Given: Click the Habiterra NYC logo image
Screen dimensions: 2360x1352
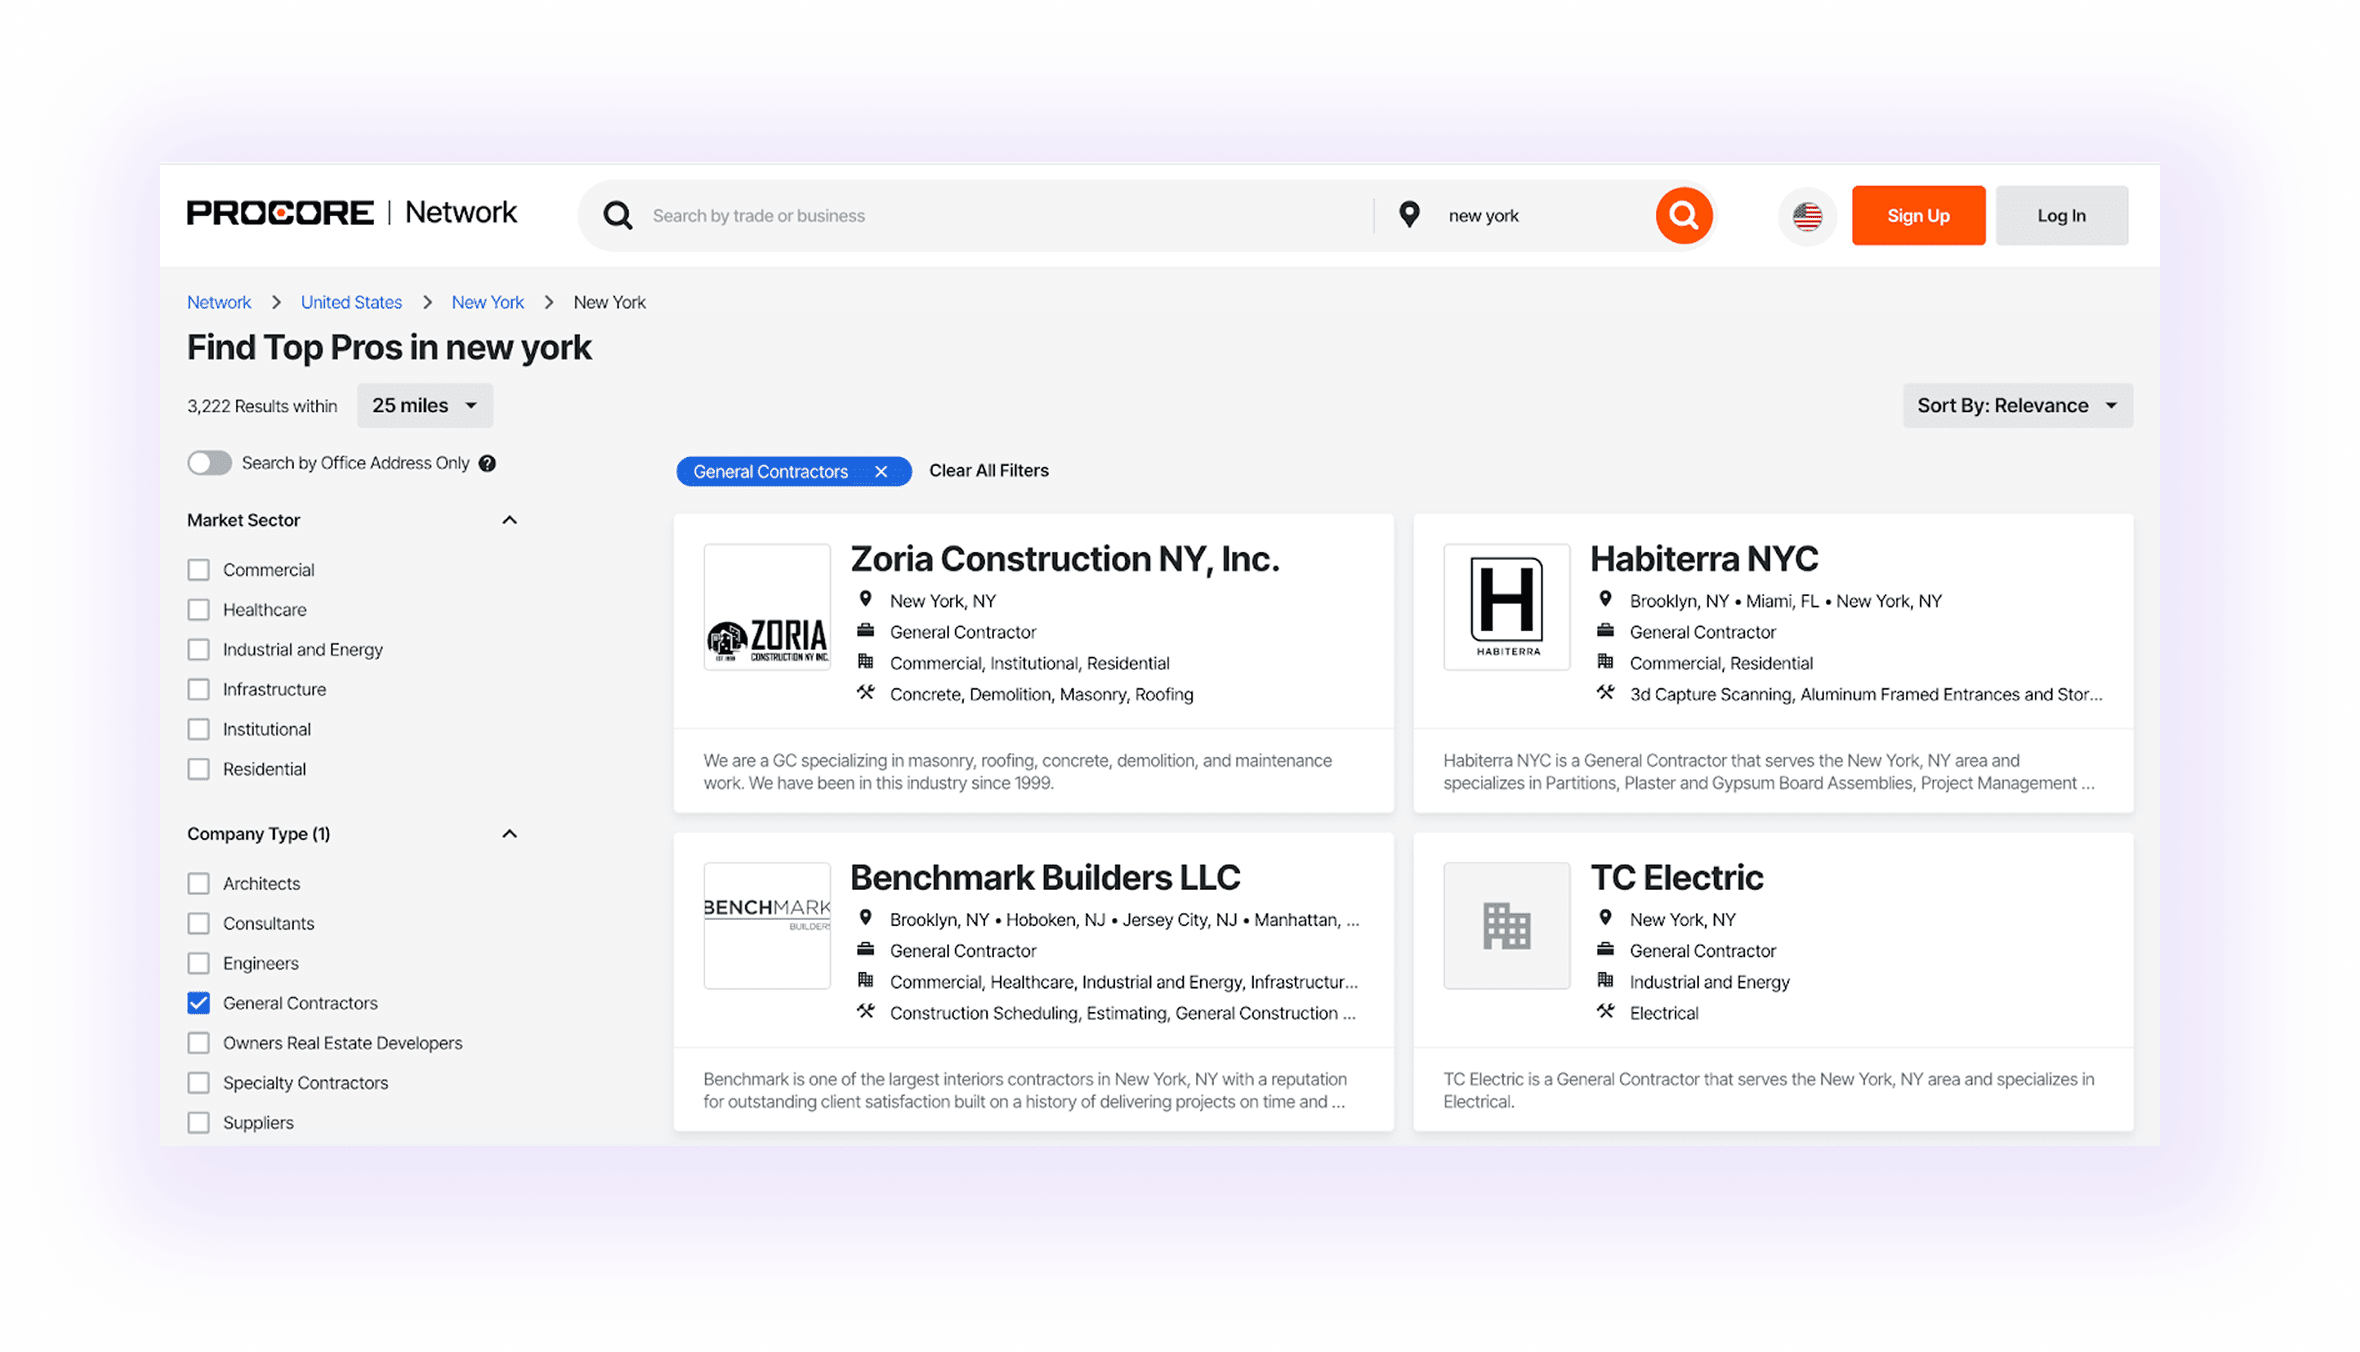Looking at the screenshot, I should pyautogui.click(x=1507, y=607).
